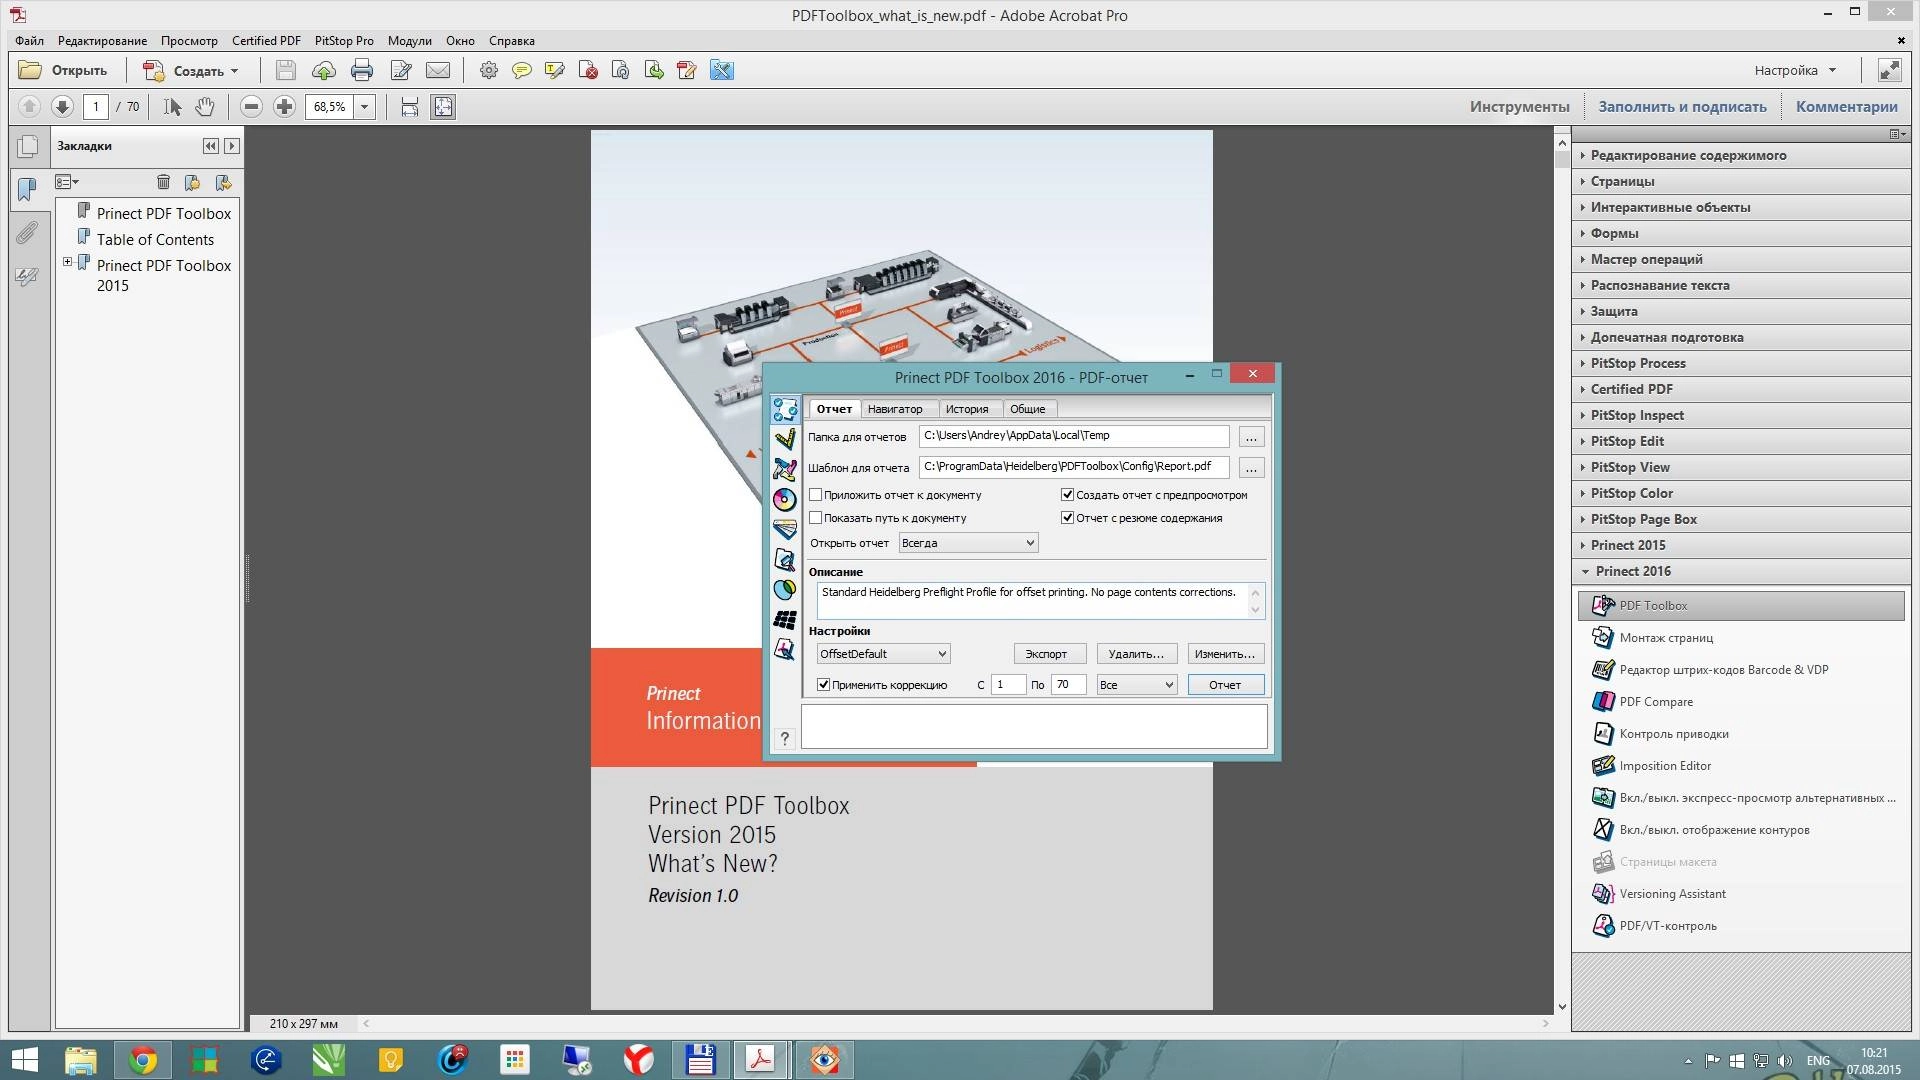Expand the Создать dropdown arrow
This screenshot has width=1920, height=1080.
click(234, 71)
